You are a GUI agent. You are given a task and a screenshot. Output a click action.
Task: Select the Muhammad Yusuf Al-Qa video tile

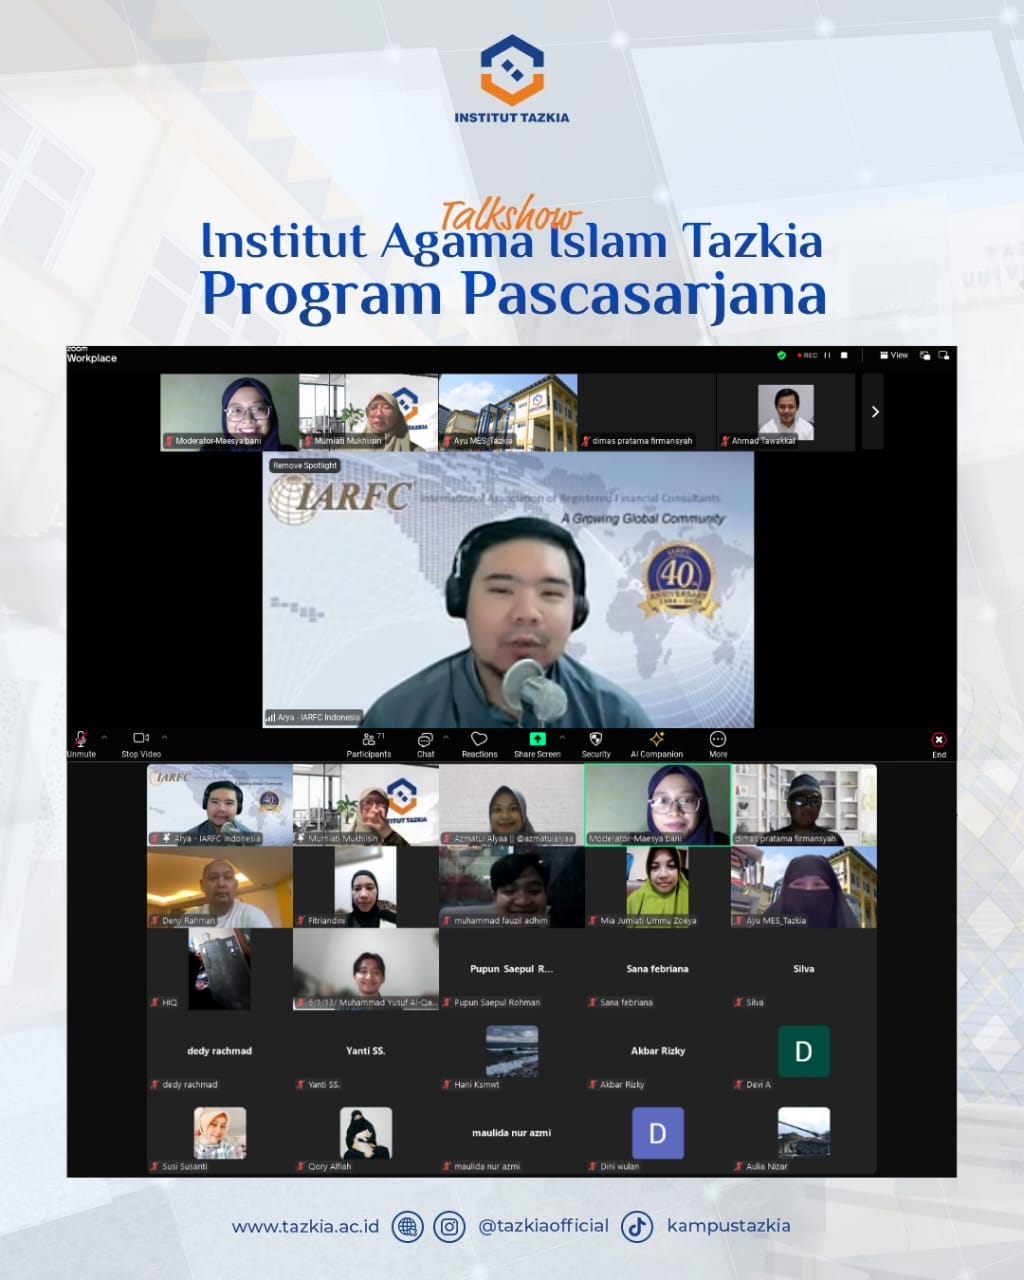point(366,969)
